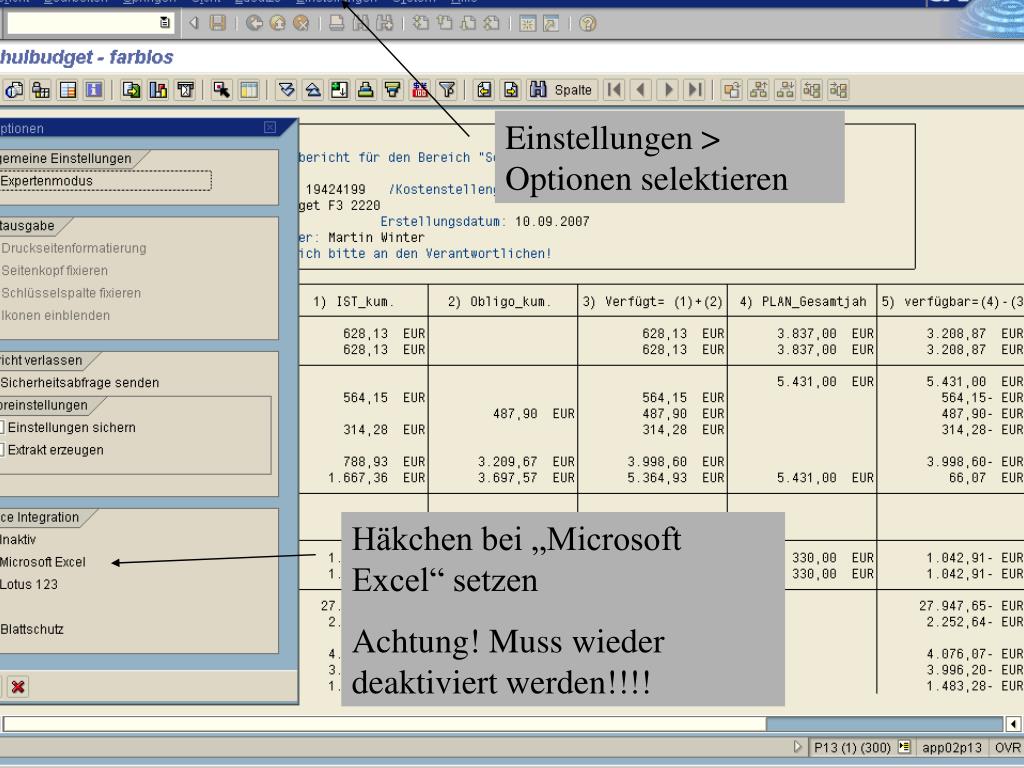Click the cursor selection tool icon
The image size is (1024, 768).
point(221,90)
